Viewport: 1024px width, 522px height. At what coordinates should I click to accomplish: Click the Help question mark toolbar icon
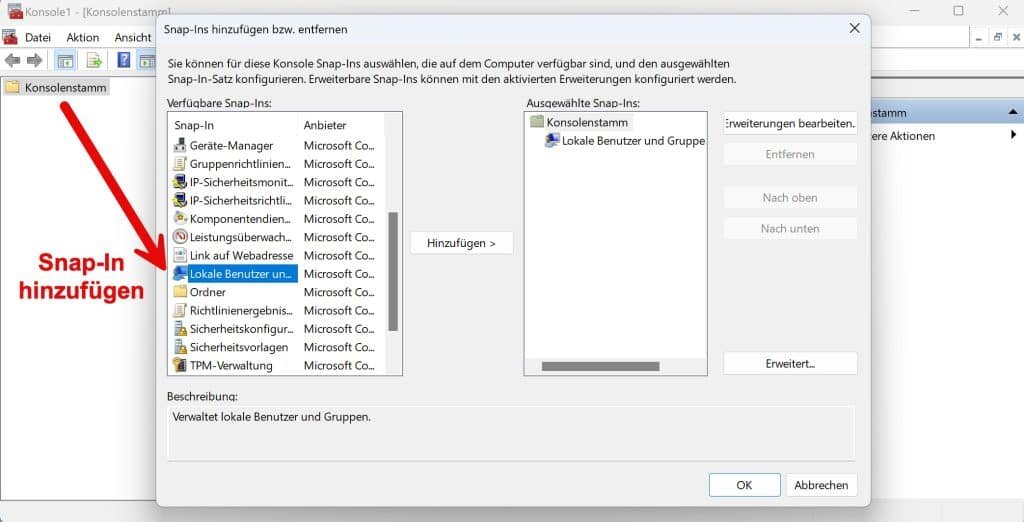coord(124,61)
